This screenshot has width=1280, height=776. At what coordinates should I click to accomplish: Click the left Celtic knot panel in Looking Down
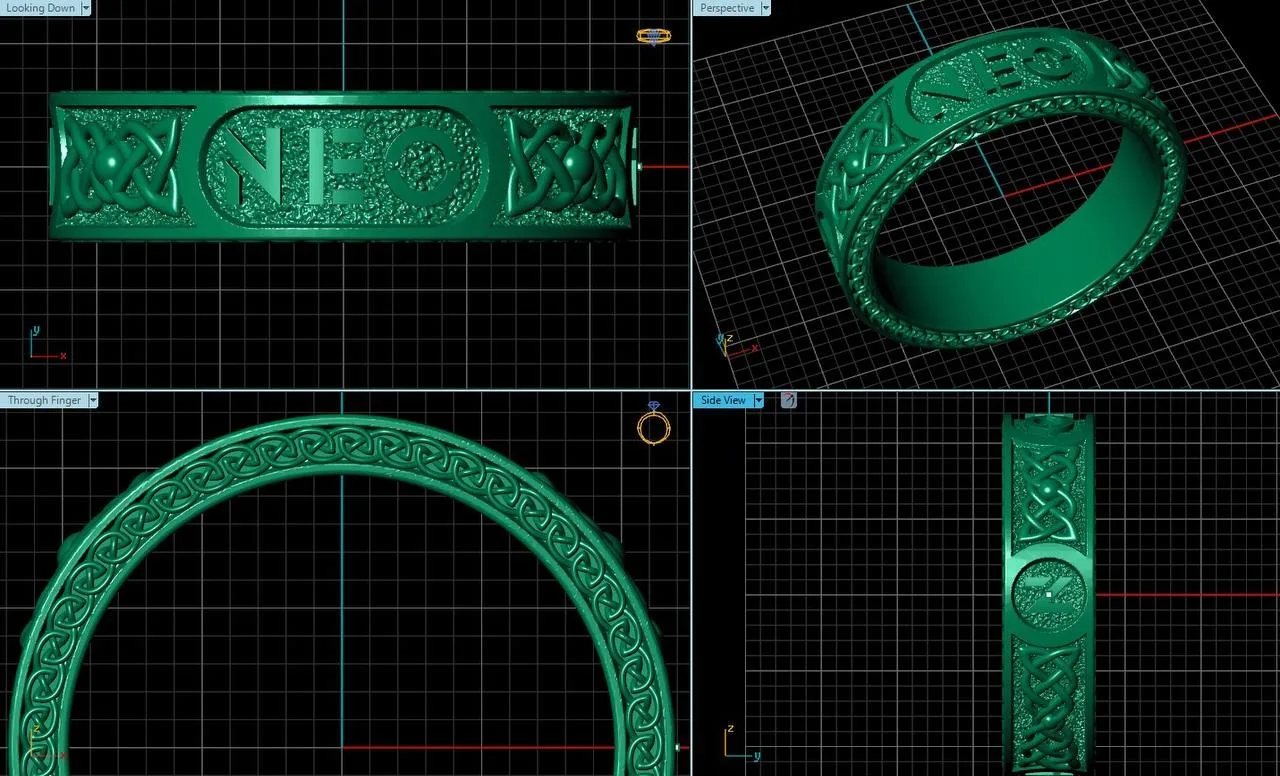coord(121,165)
